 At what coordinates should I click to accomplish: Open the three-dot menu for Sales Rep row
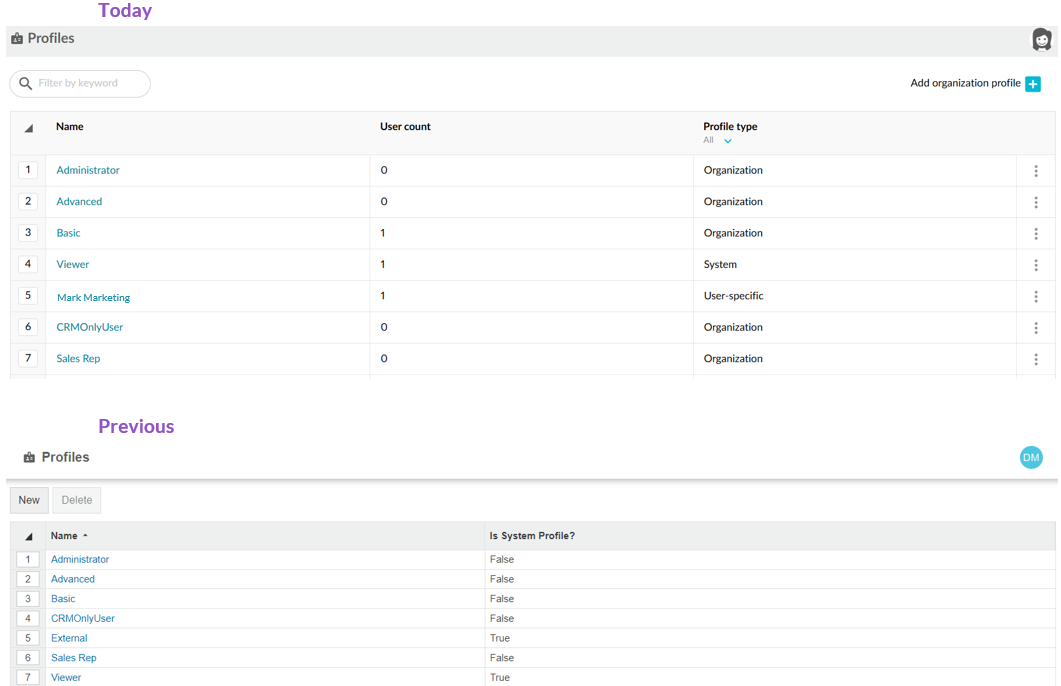click(x=1035, y=359)
